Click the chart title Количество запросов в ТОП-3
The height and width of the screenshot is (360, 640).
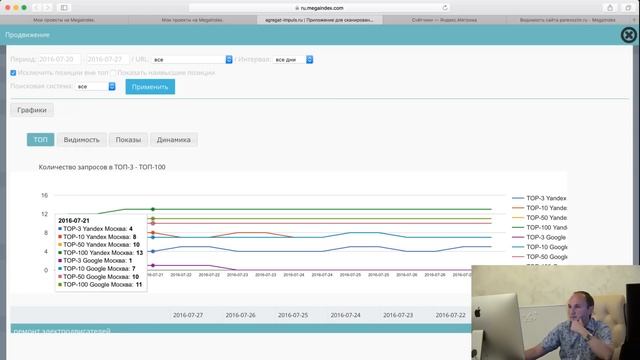pyautogui.click(x=102, y=167)
